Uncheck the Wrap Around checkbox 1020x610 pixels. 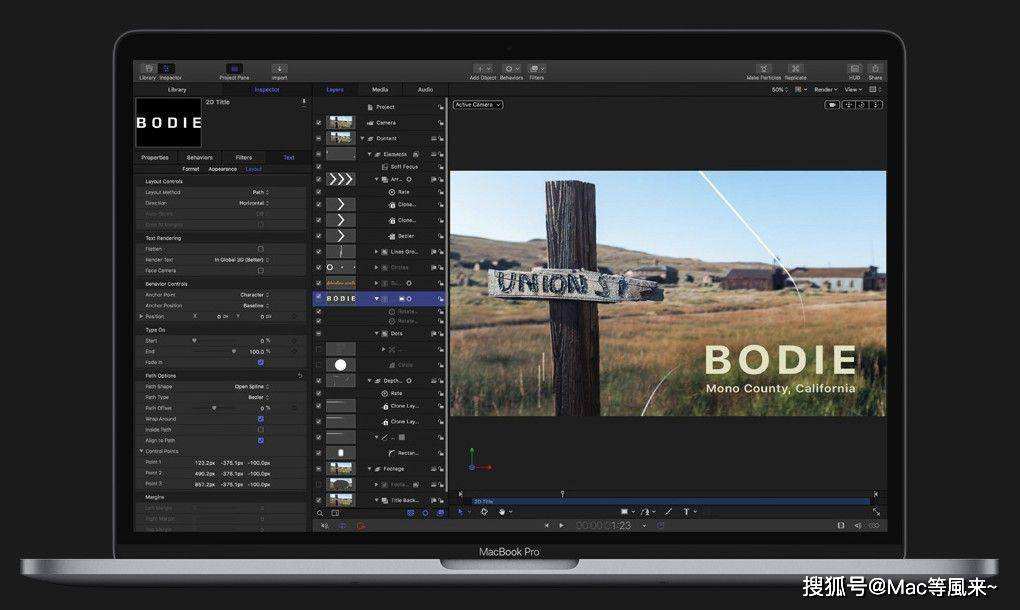pos(261,419)
